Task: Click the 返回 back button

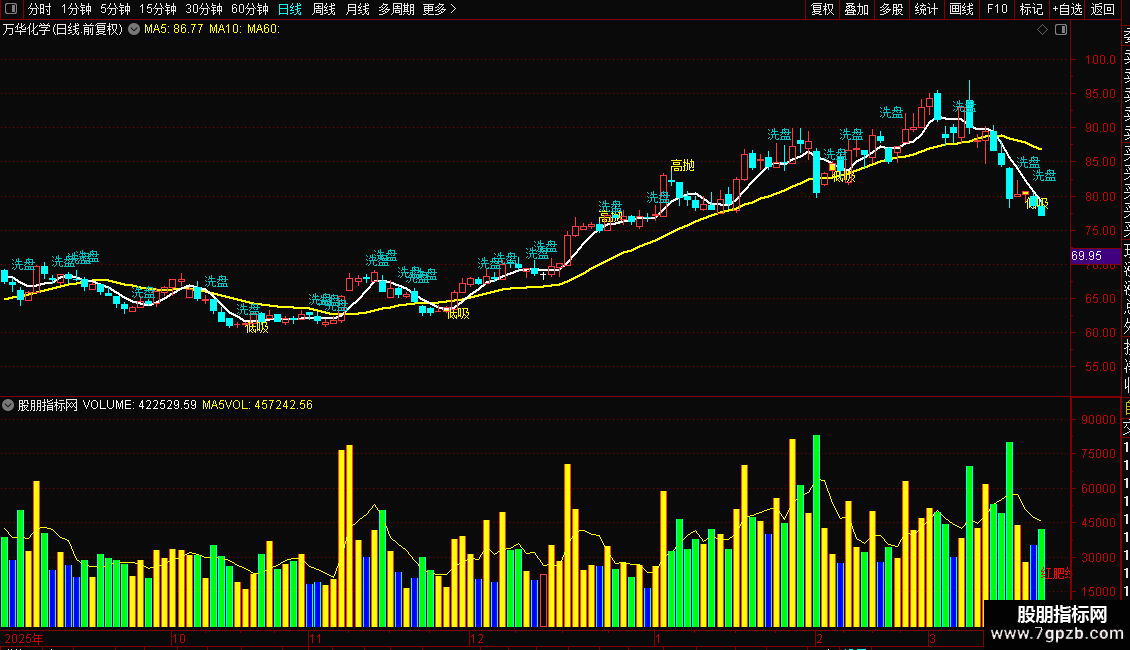Action: (x=1103, y=9)
